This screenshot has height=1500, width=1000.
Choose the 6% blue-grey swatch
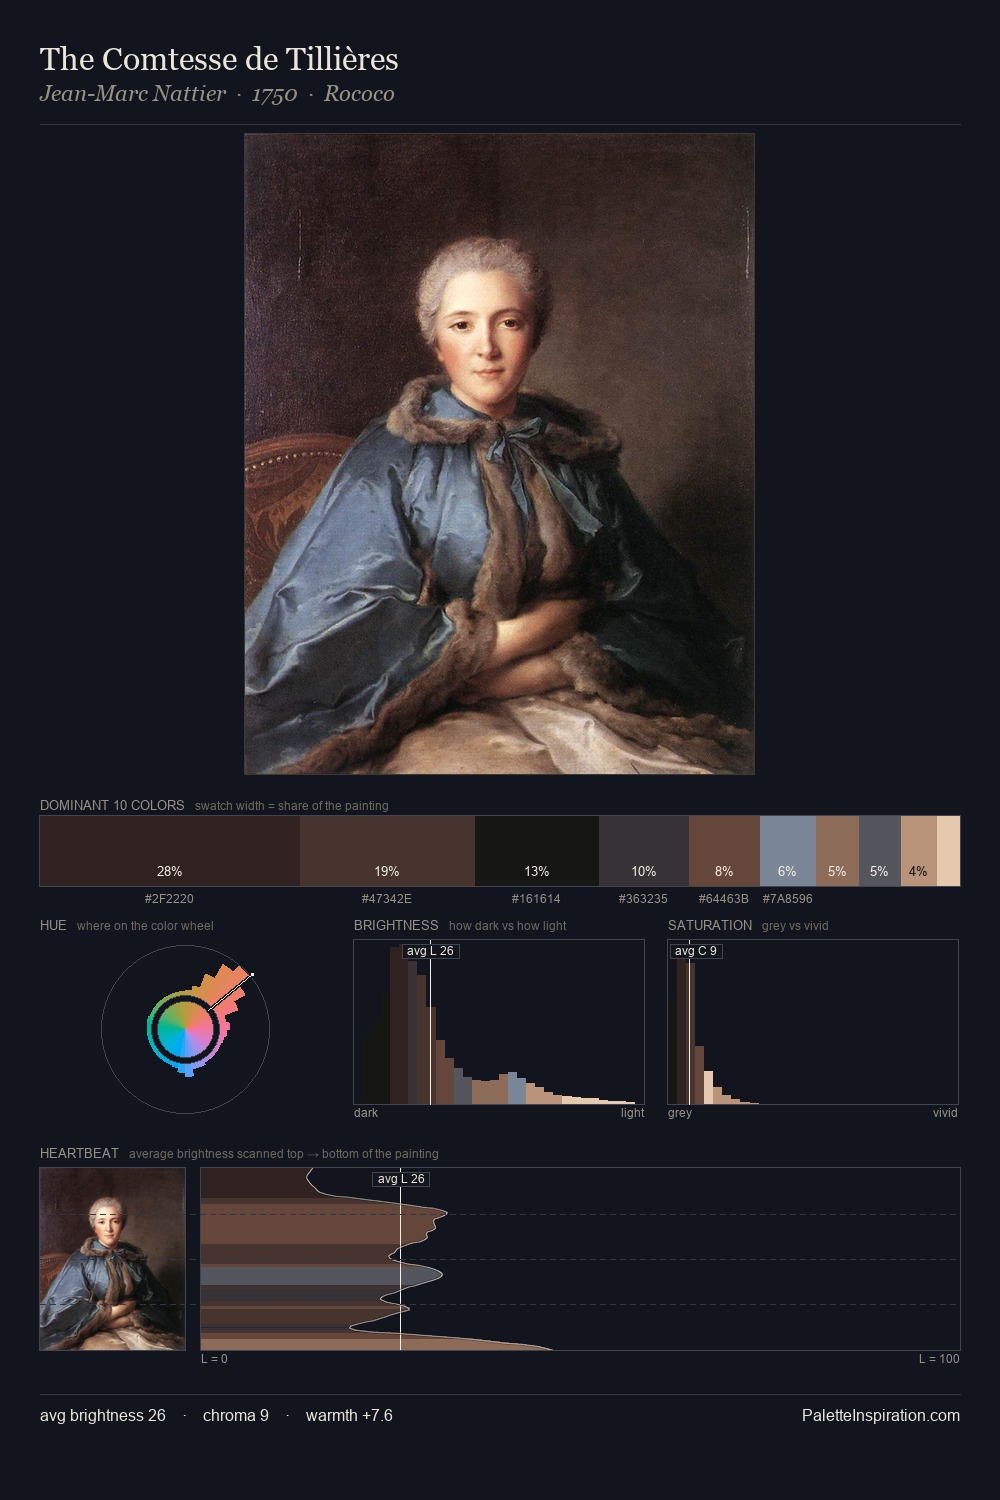click(x=788, y=851)
